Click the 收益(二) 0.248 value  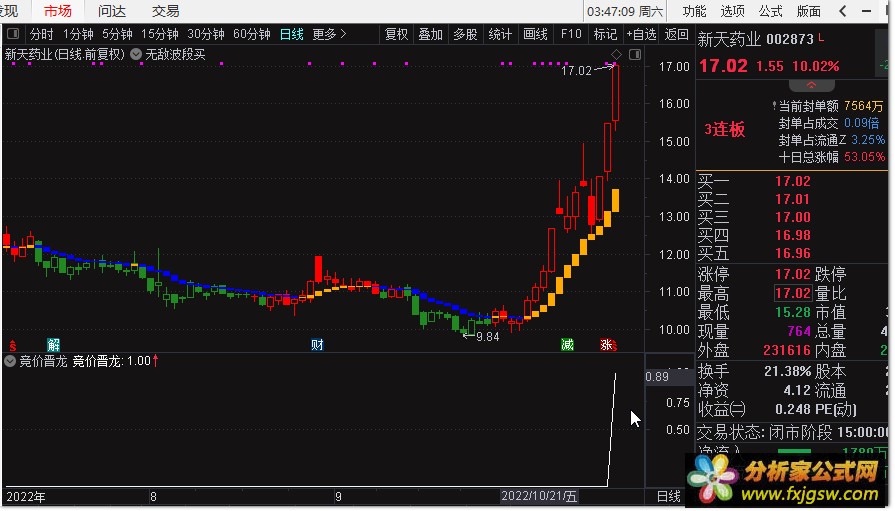(793, 409)
